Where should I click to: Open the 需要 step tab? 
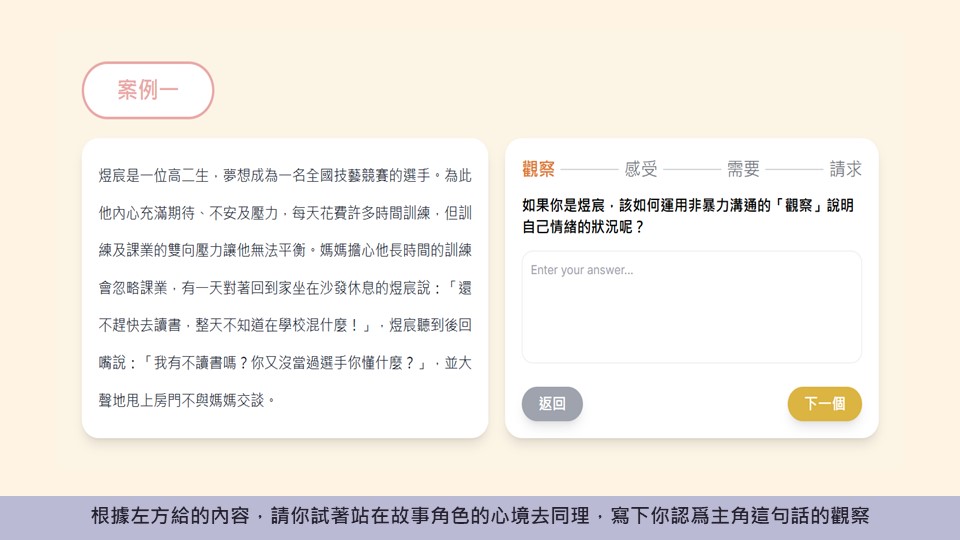(x=743, y=169)
